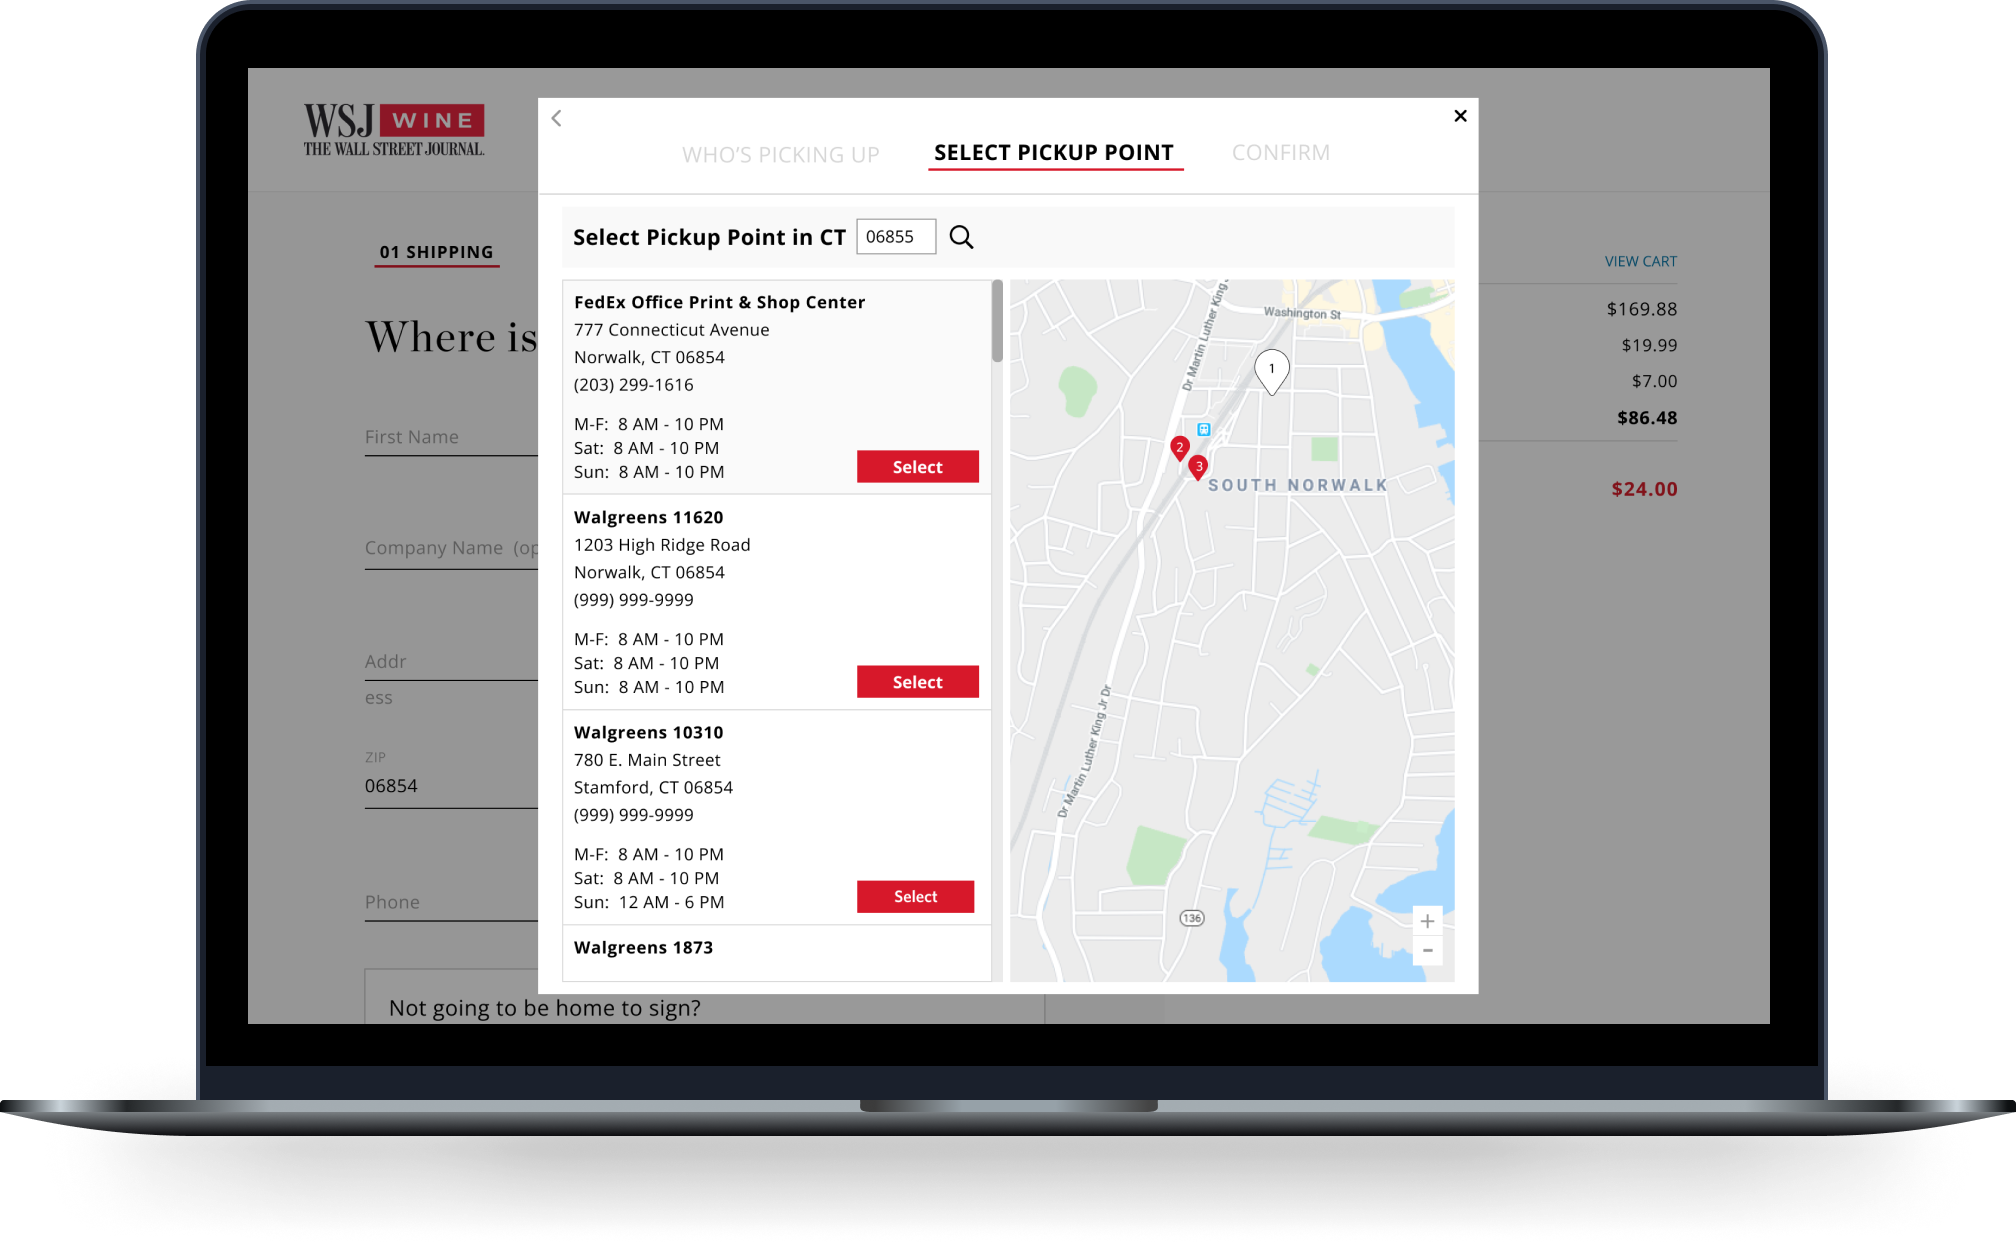The width and height of the screenshot is (2016, 1246).
Task: Close the pickup point dialog
Action: [1460, 116]
